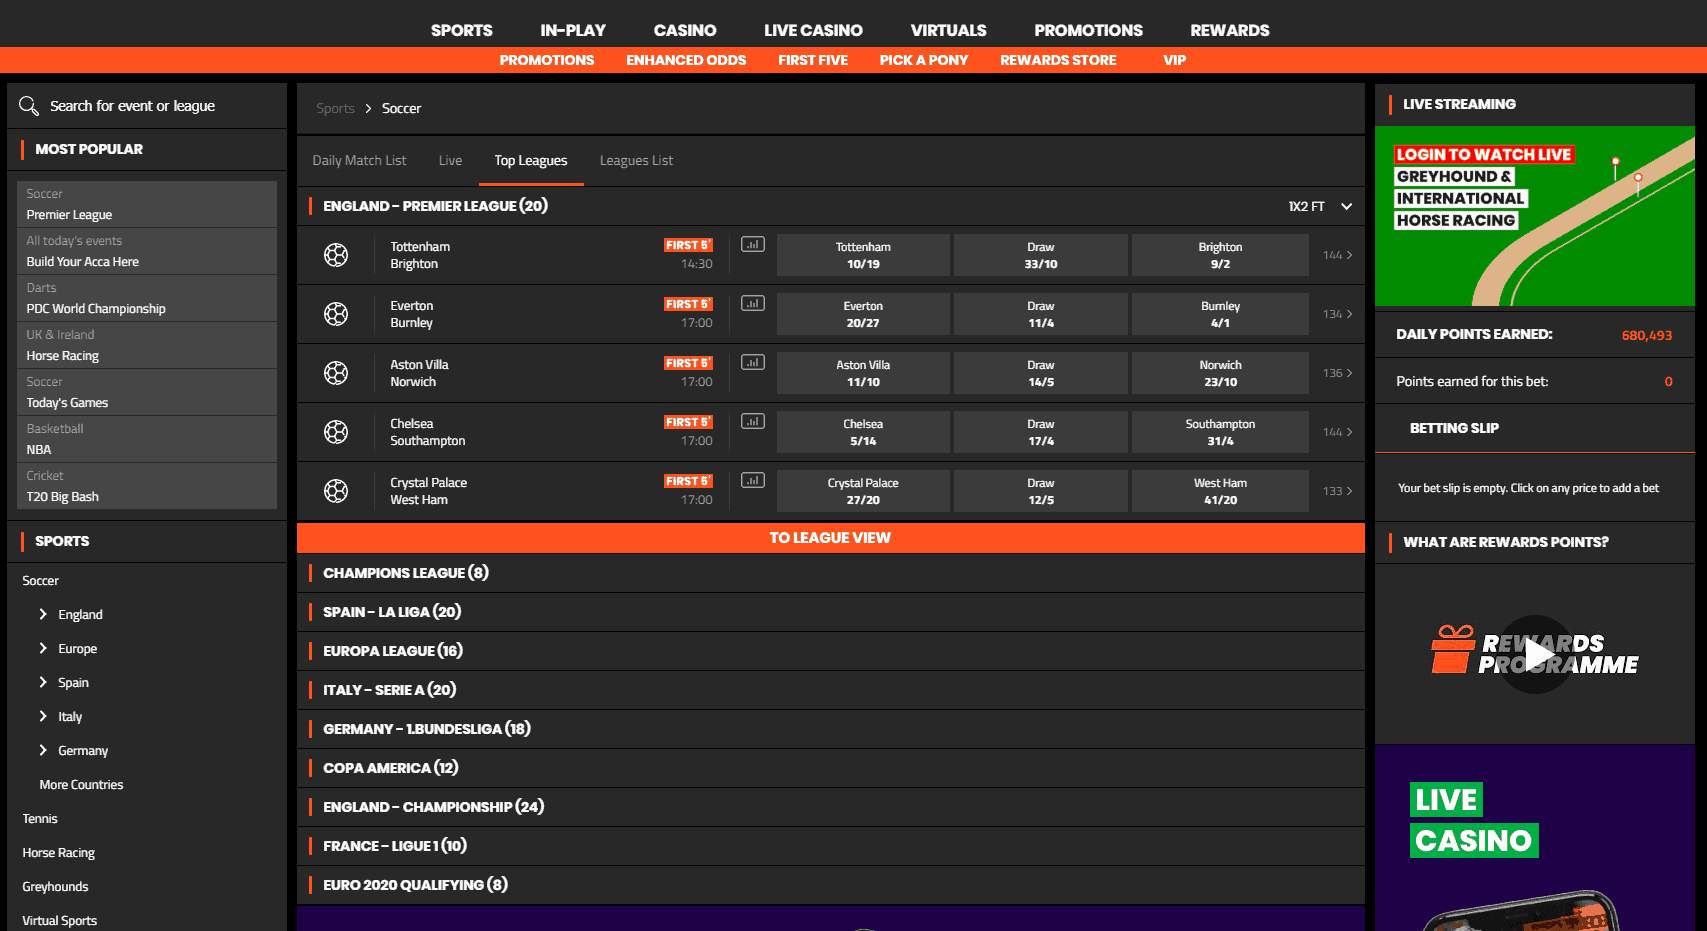1707x931 pixels.
Task: Expand Europe in Soccer sidebar
Action: point(43,648)
